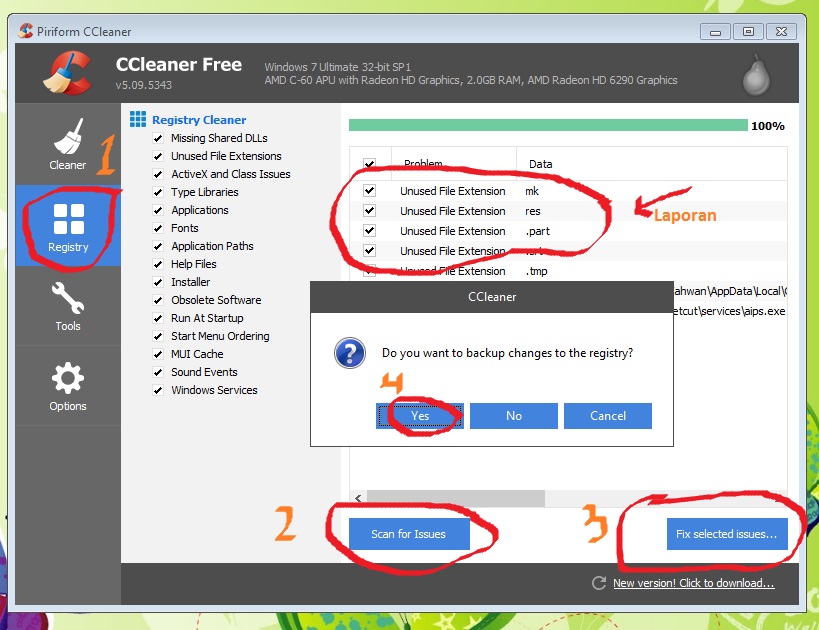Click the .tmp data cell
Image resolution: width=819 pixels, height=630 pixels.
pos(536,271)
